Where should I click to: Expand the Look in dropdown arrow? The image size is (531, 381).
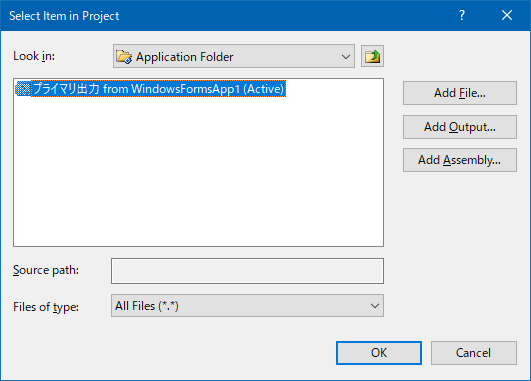(x=346, y=57)
